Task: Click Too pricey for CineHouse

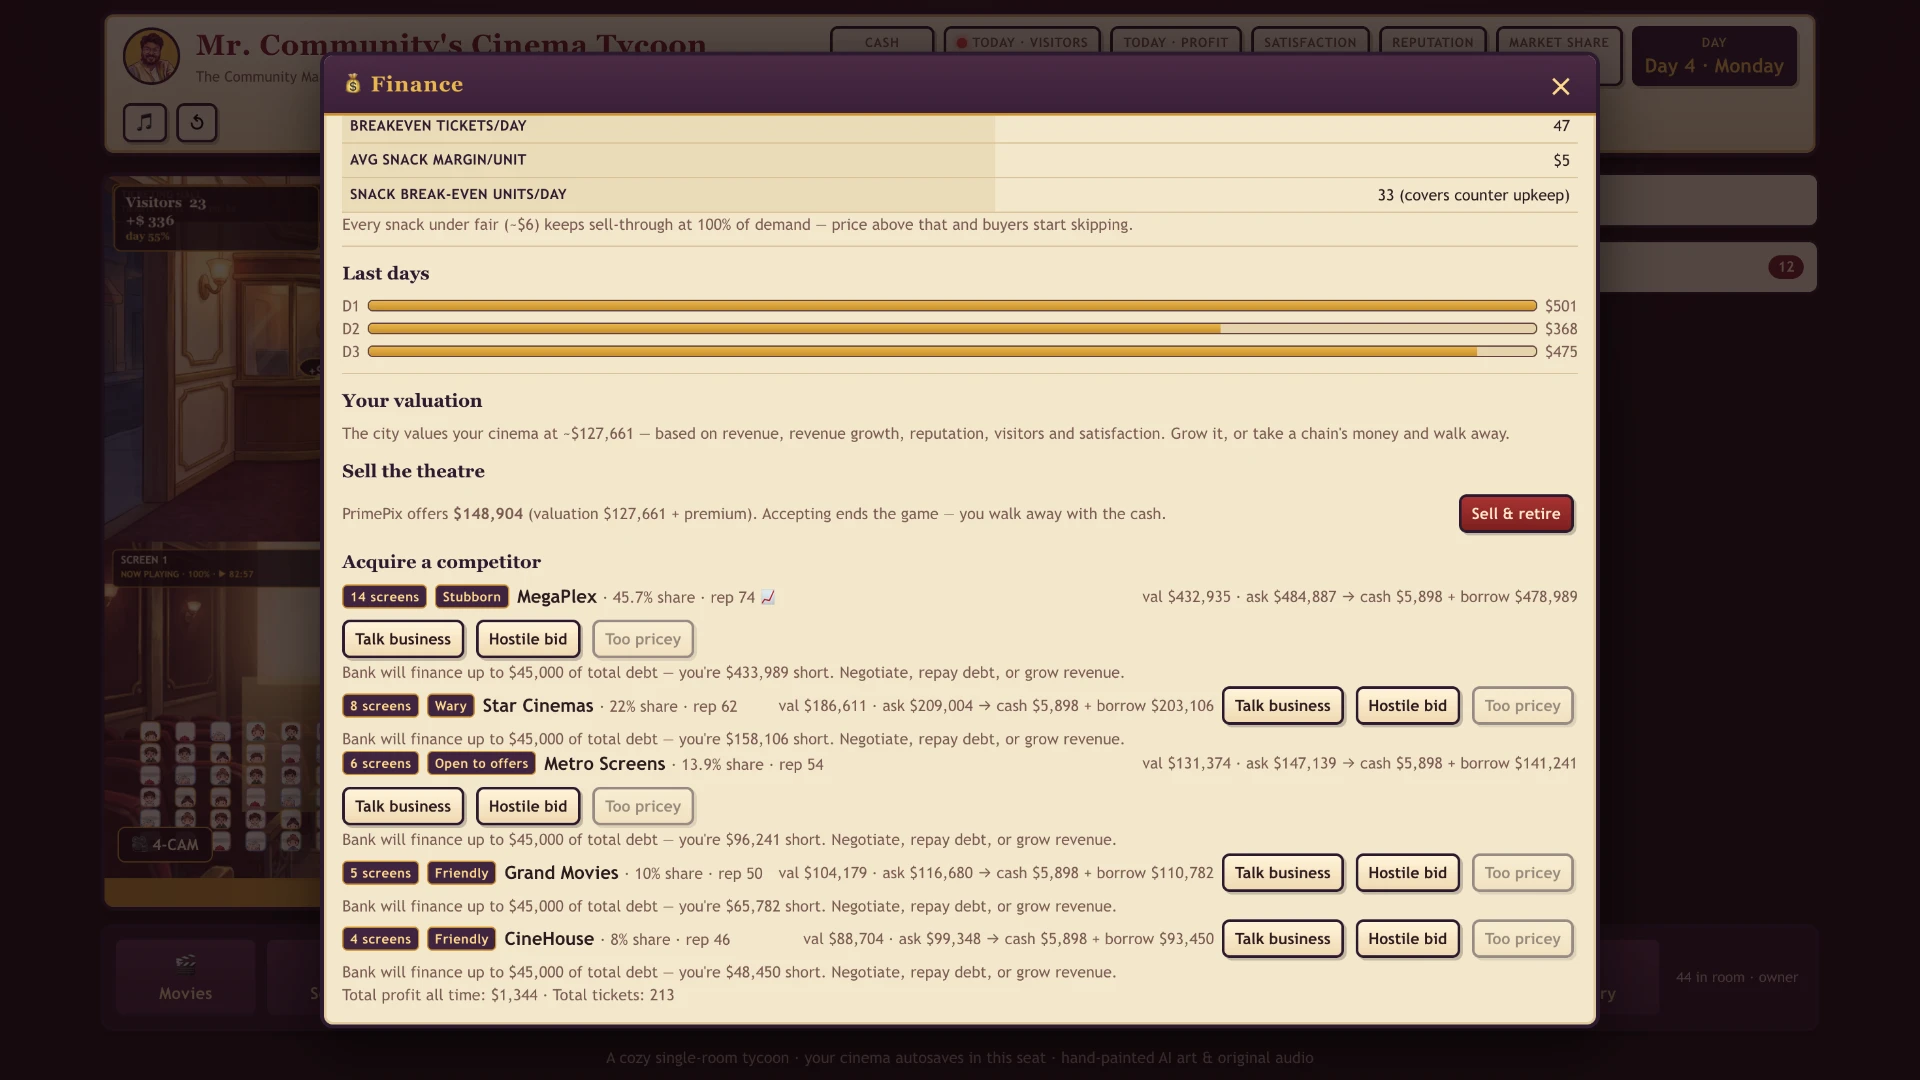Action: (1523, 939)
